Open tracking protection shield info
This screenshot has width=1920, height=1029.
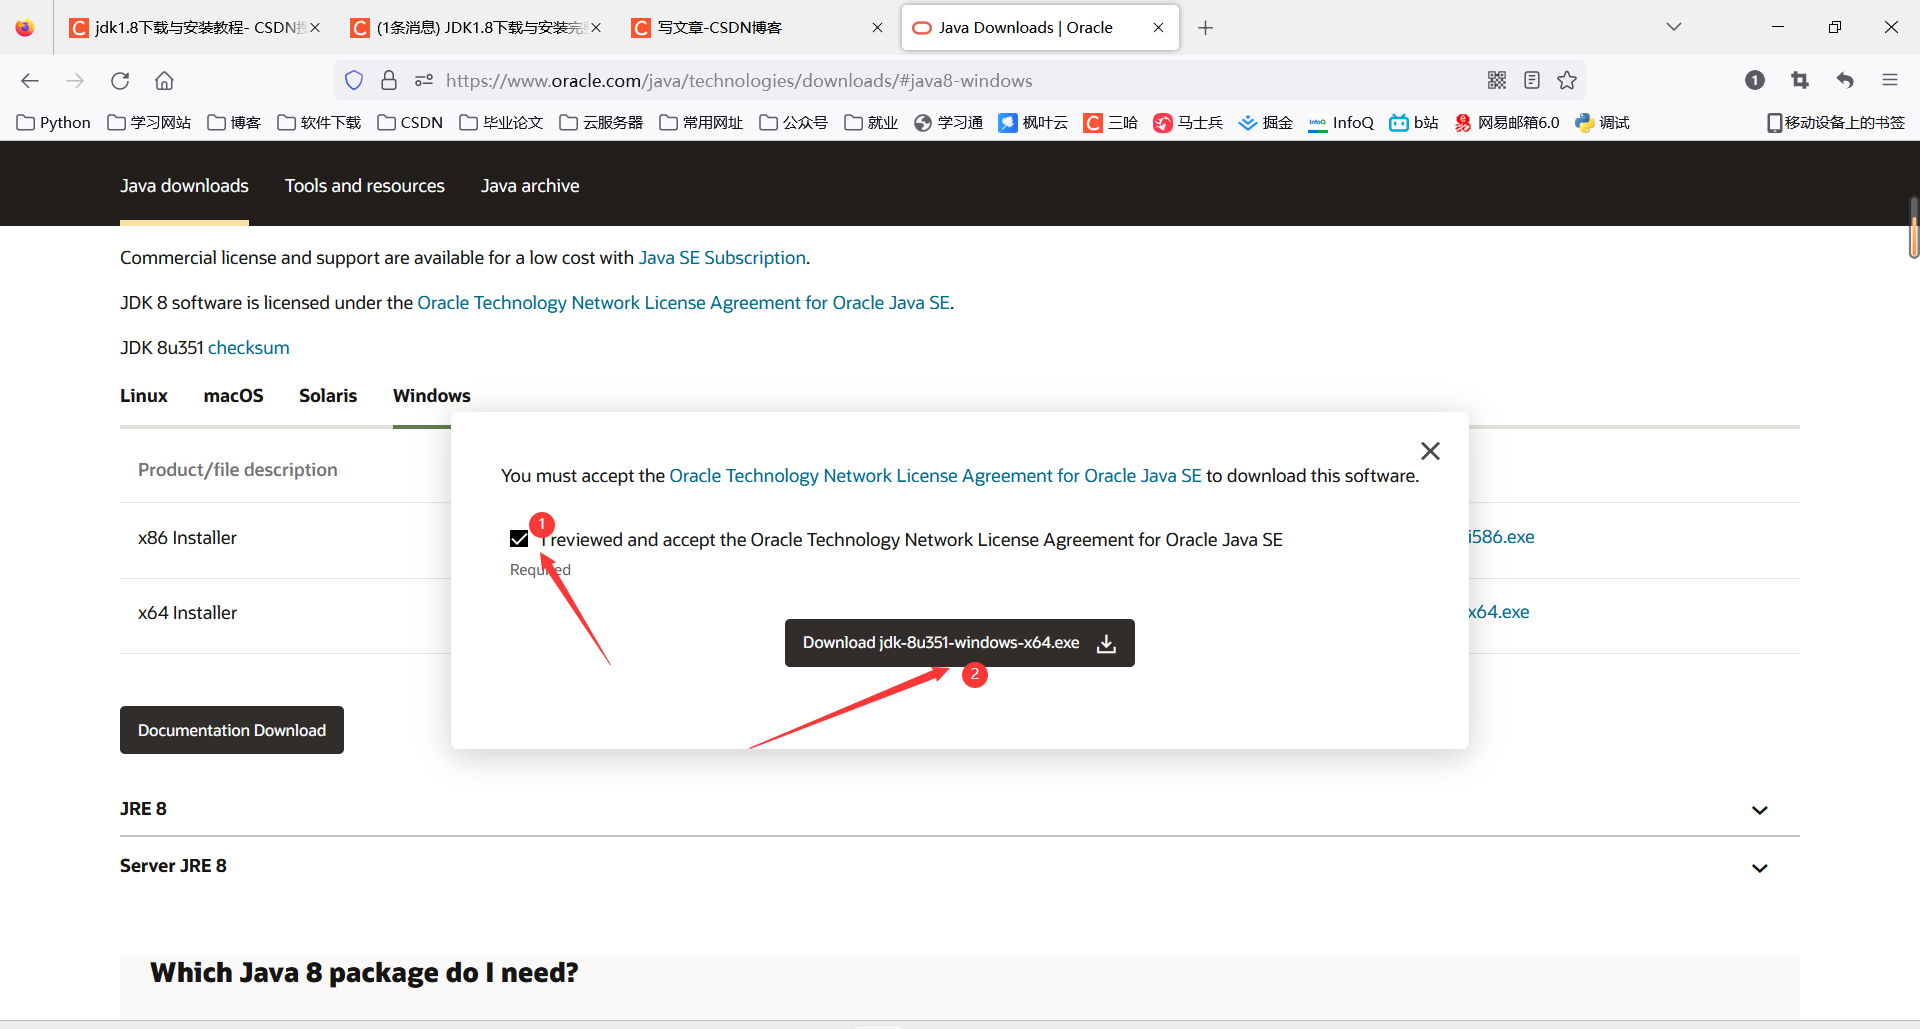click(x=354, y=81)
